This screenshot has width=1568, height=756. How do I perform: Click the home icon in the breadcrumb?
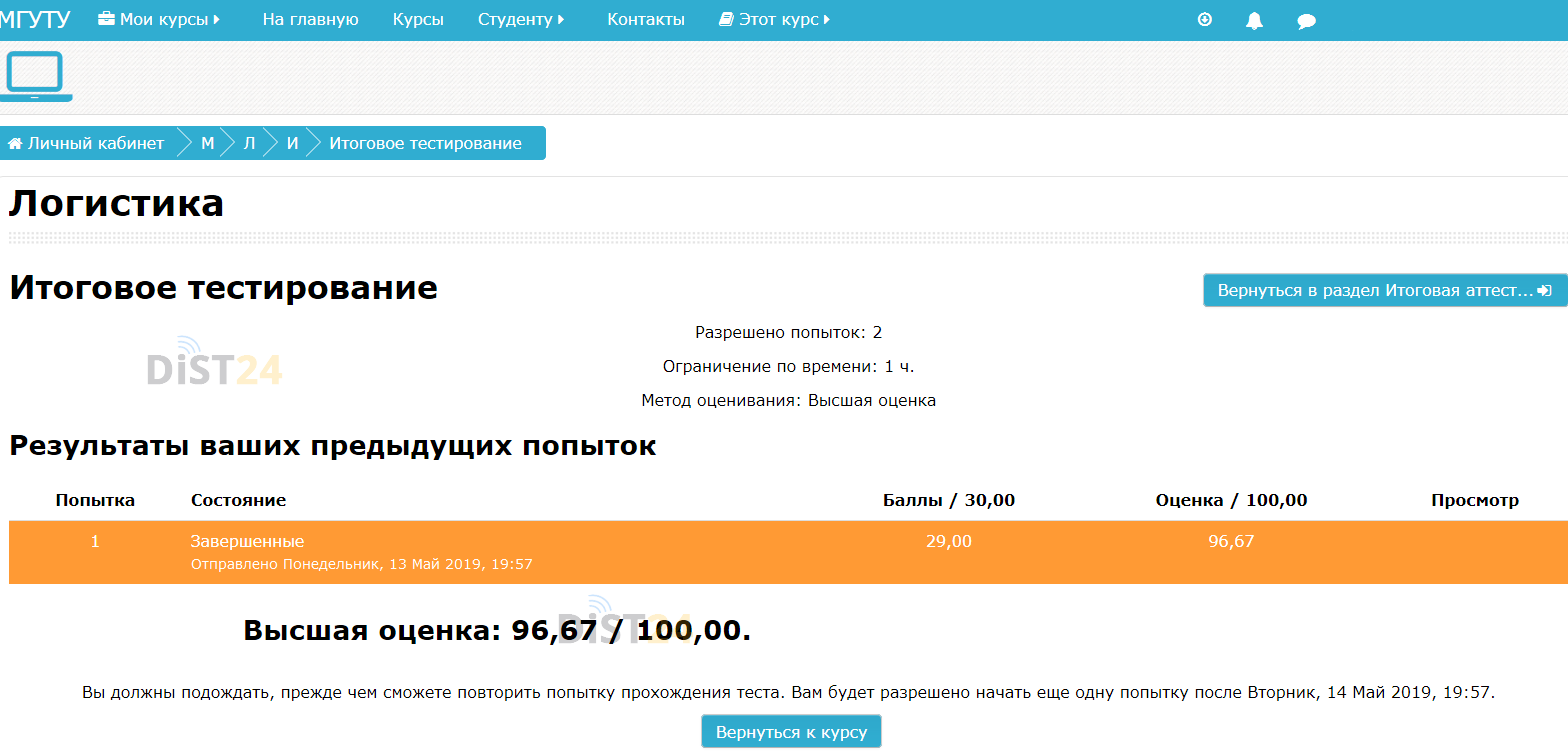15,144
